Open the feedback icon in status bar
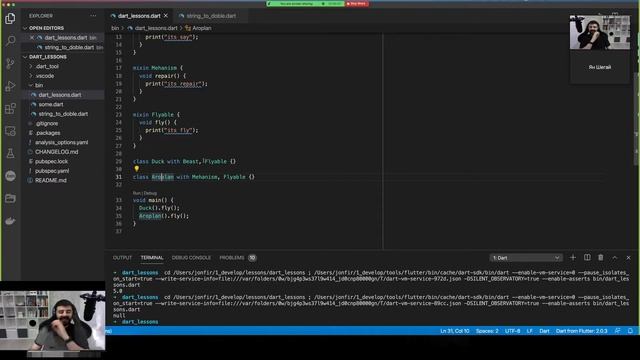Viewport: 640px width, 360px height. coord(618,331)
